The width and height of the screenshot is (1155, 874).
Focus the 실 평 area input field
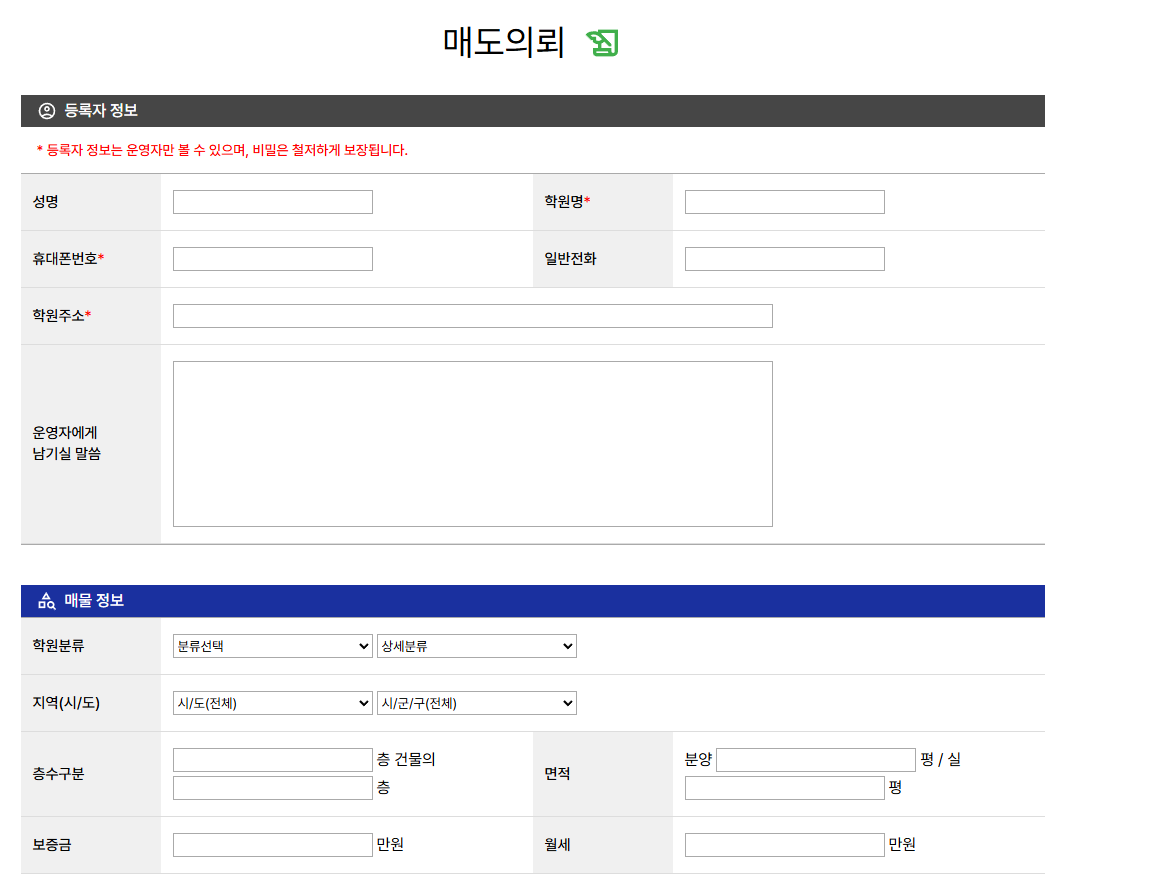pyautogui.click(x=784, y=788)
